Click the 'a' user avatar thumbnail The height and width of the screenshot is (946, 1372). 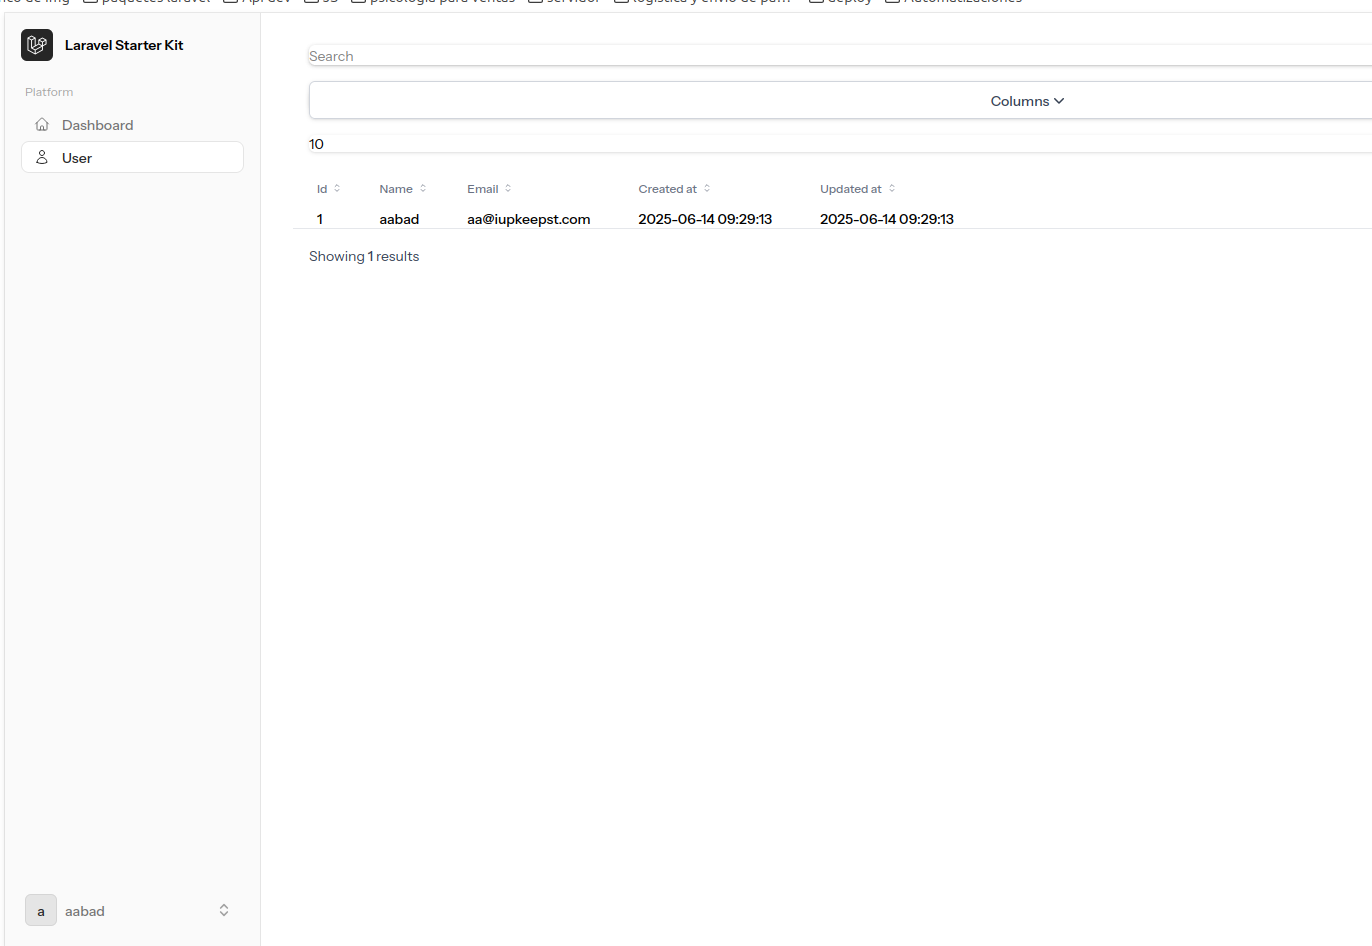click(41, 910)
